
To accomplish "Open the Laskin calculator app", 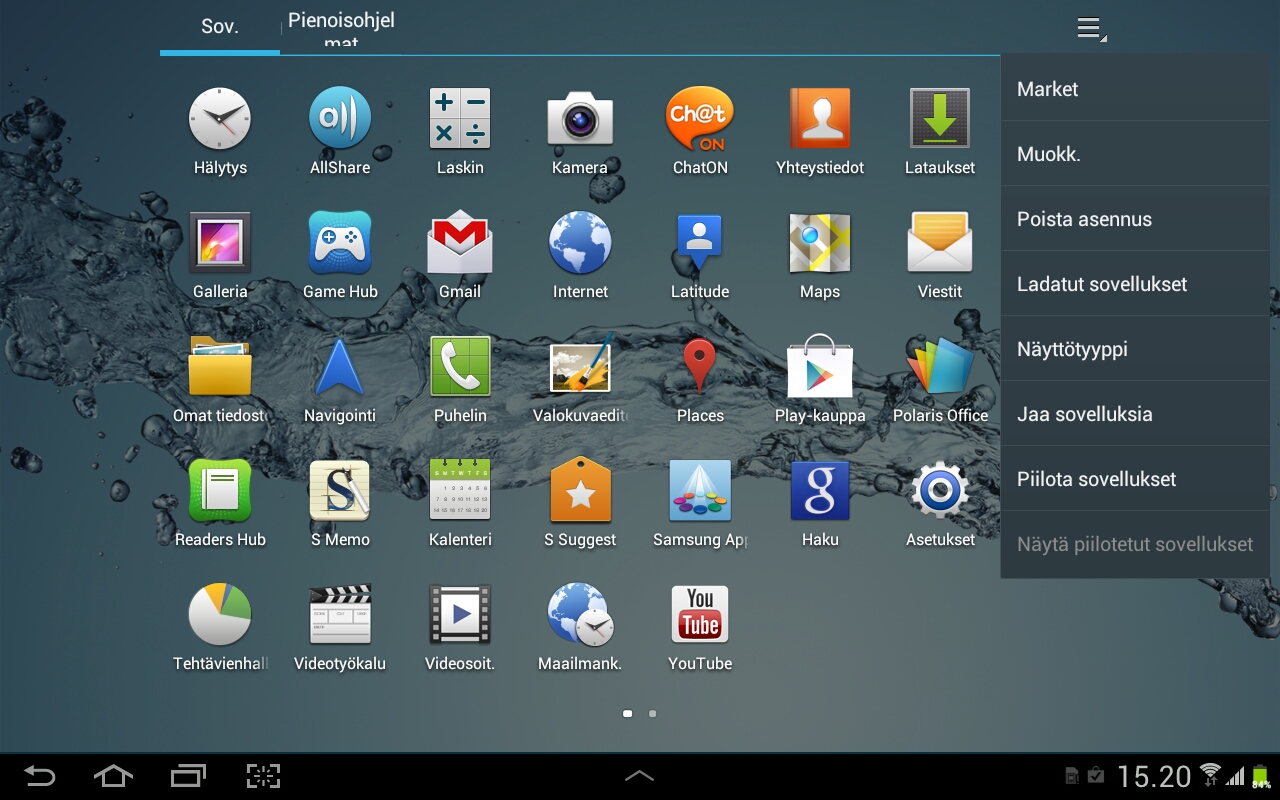I will 460,132.
